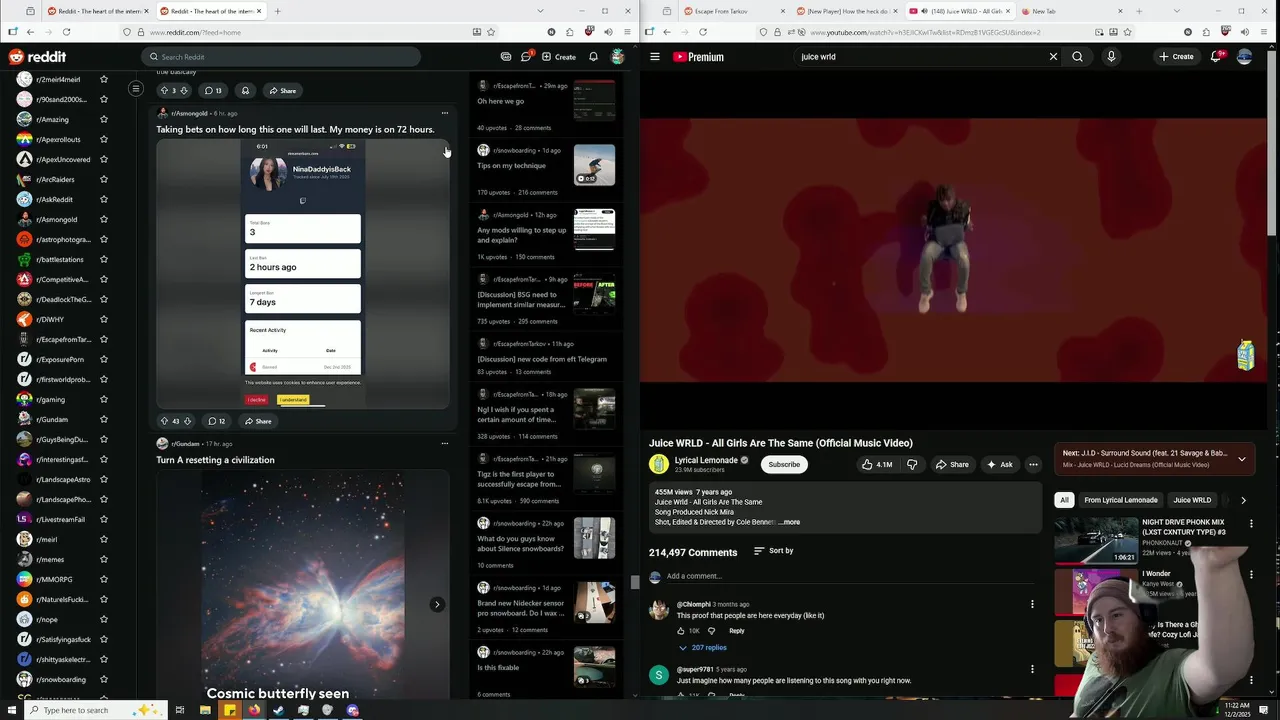Favorite r/AskReddit with its star
The width and height of the screenshot is (1280, 720).
click(104, 200)
